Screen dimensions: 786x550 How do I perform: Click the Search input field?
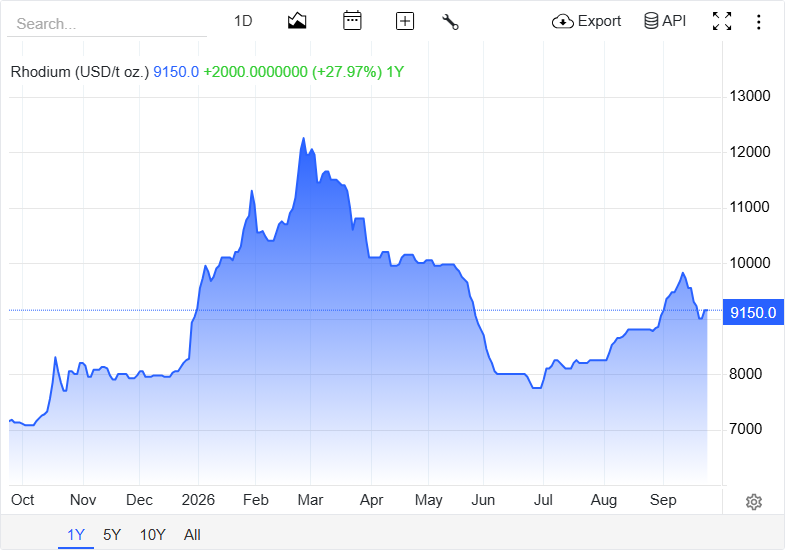(107, 24)
